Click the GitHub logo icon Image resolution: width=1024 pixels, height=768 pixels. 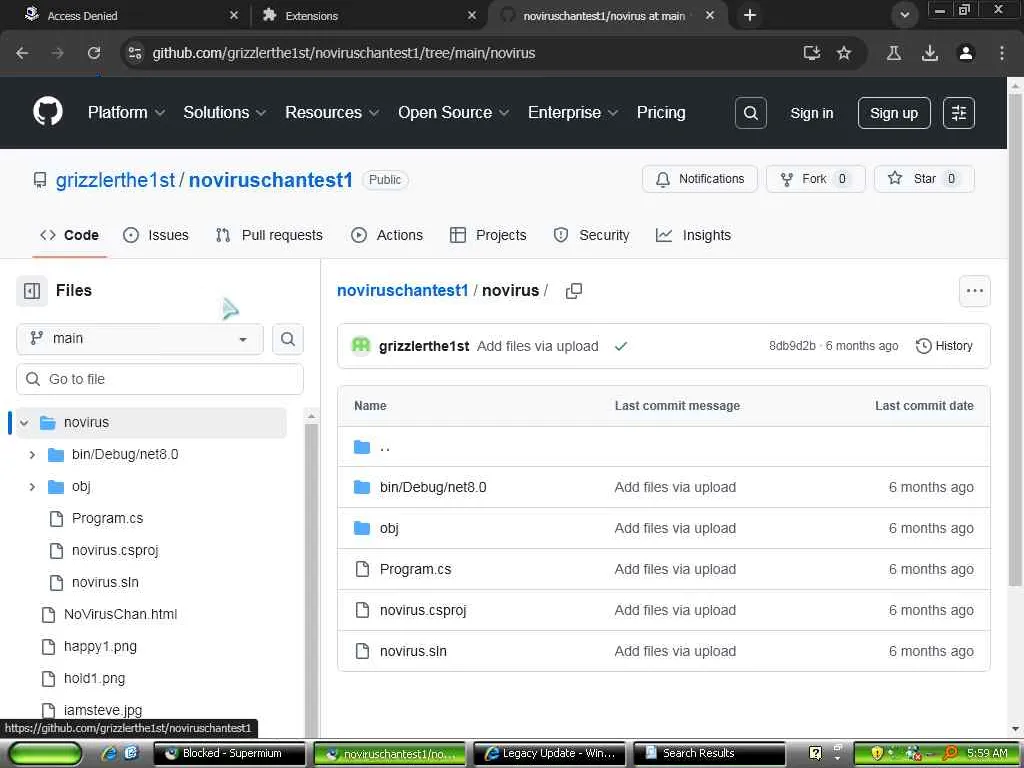(48, 112)
